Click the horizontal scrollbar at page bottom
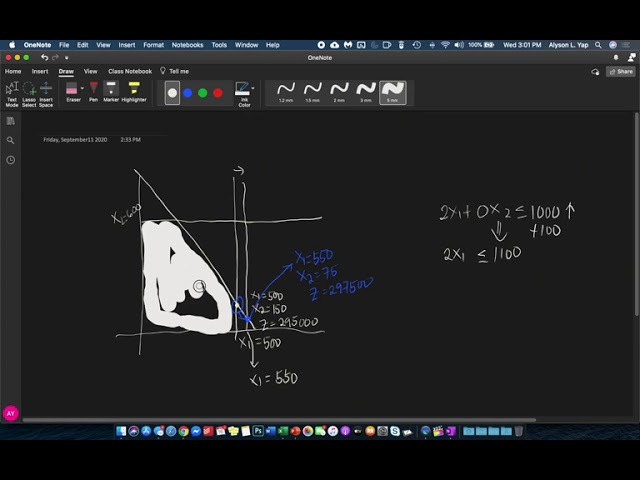640x480 pixels. coord(279,420)
